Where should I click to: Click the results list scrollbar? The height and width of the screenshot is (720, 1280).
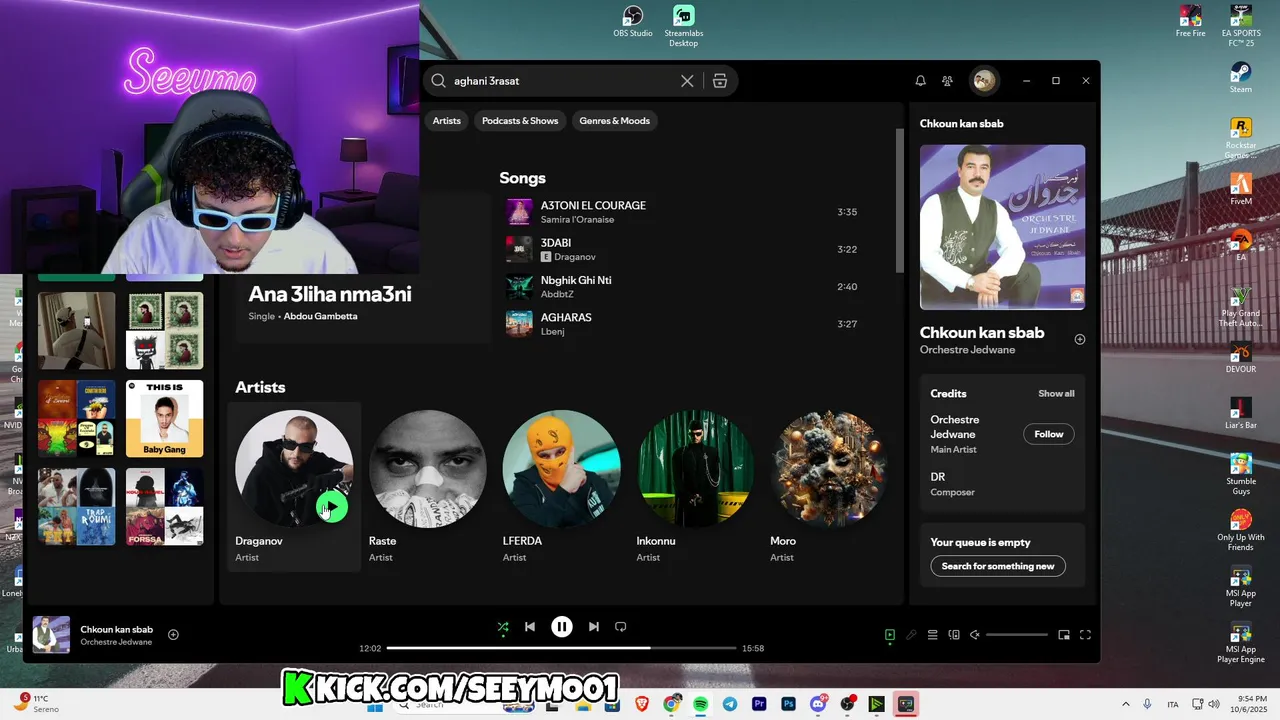tap(900, 200)
